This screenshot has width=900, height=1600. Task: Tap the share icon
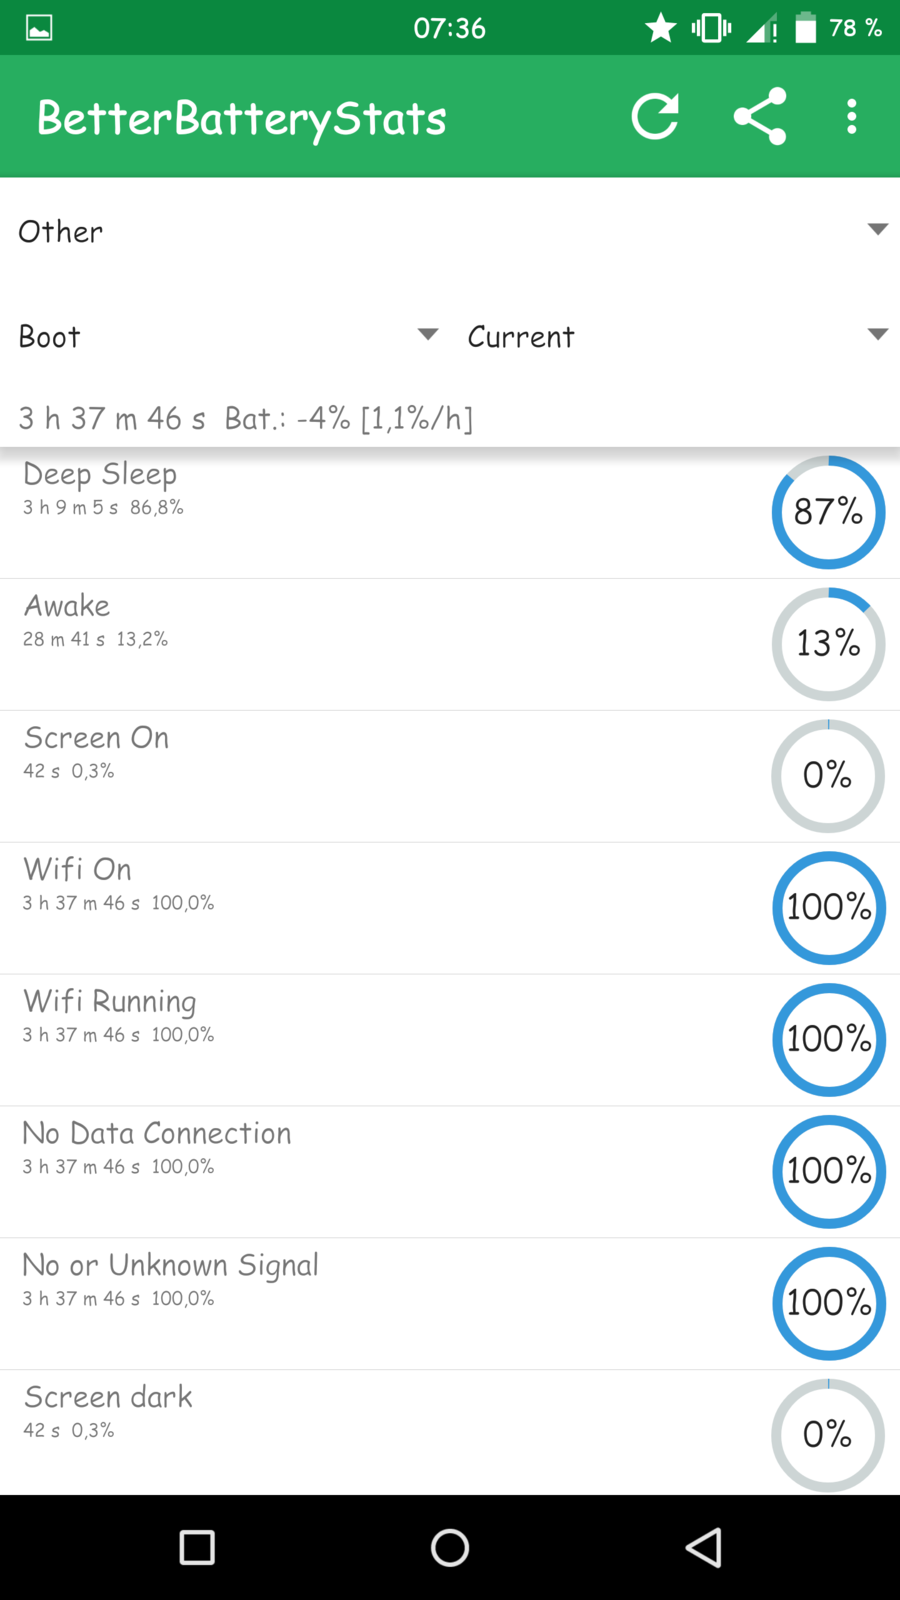point(760,117)
